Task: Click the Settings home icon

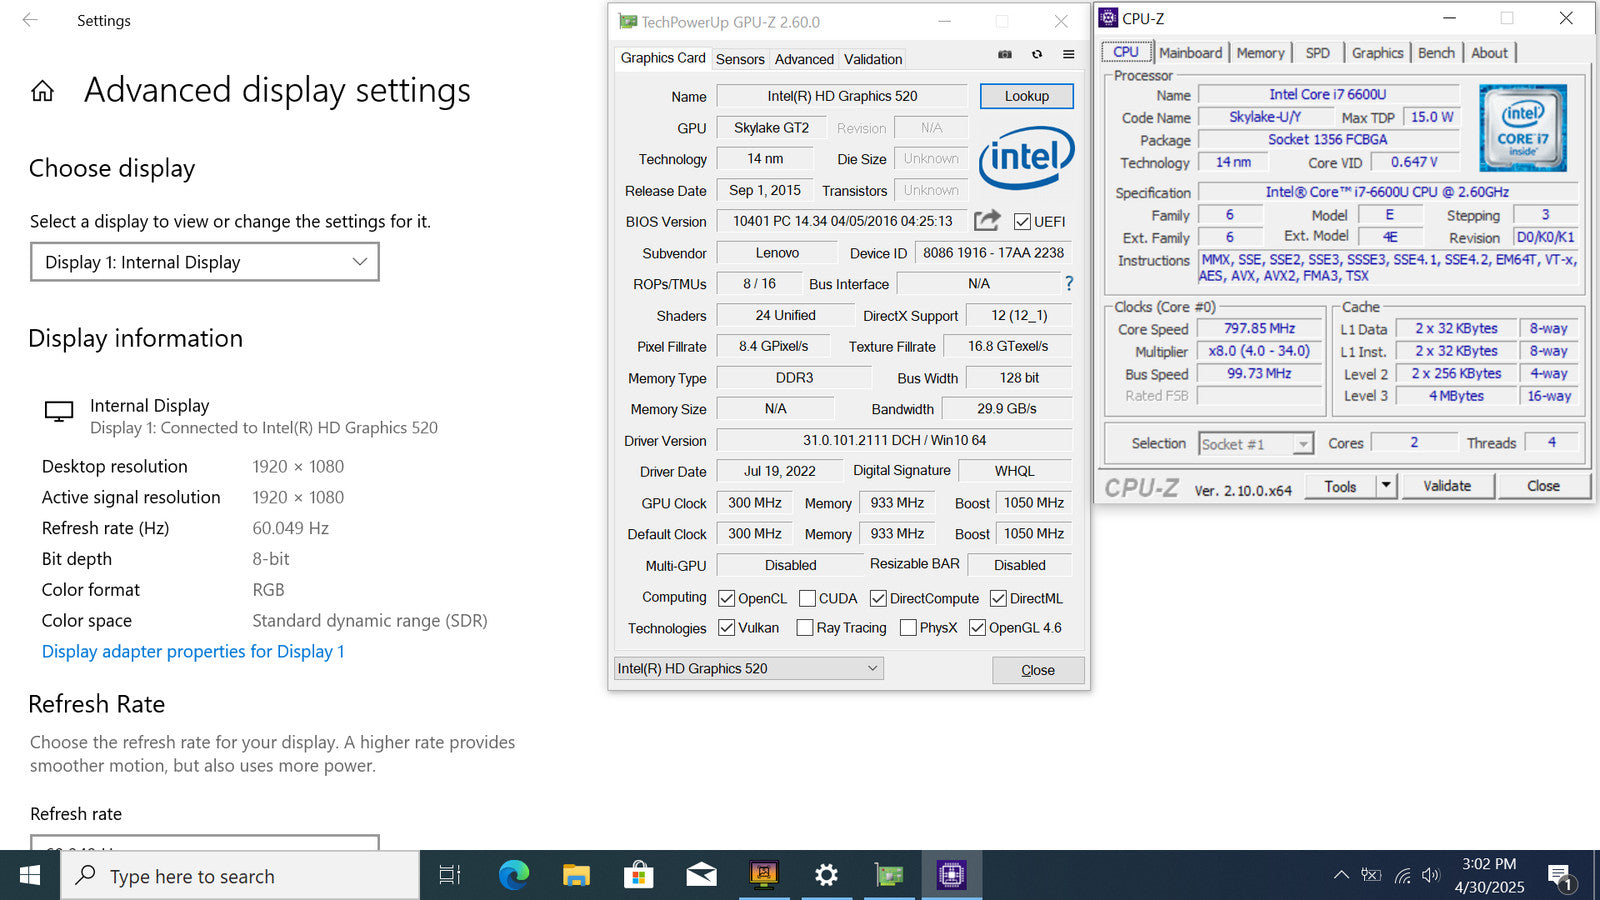Action: tap(42, 92)
